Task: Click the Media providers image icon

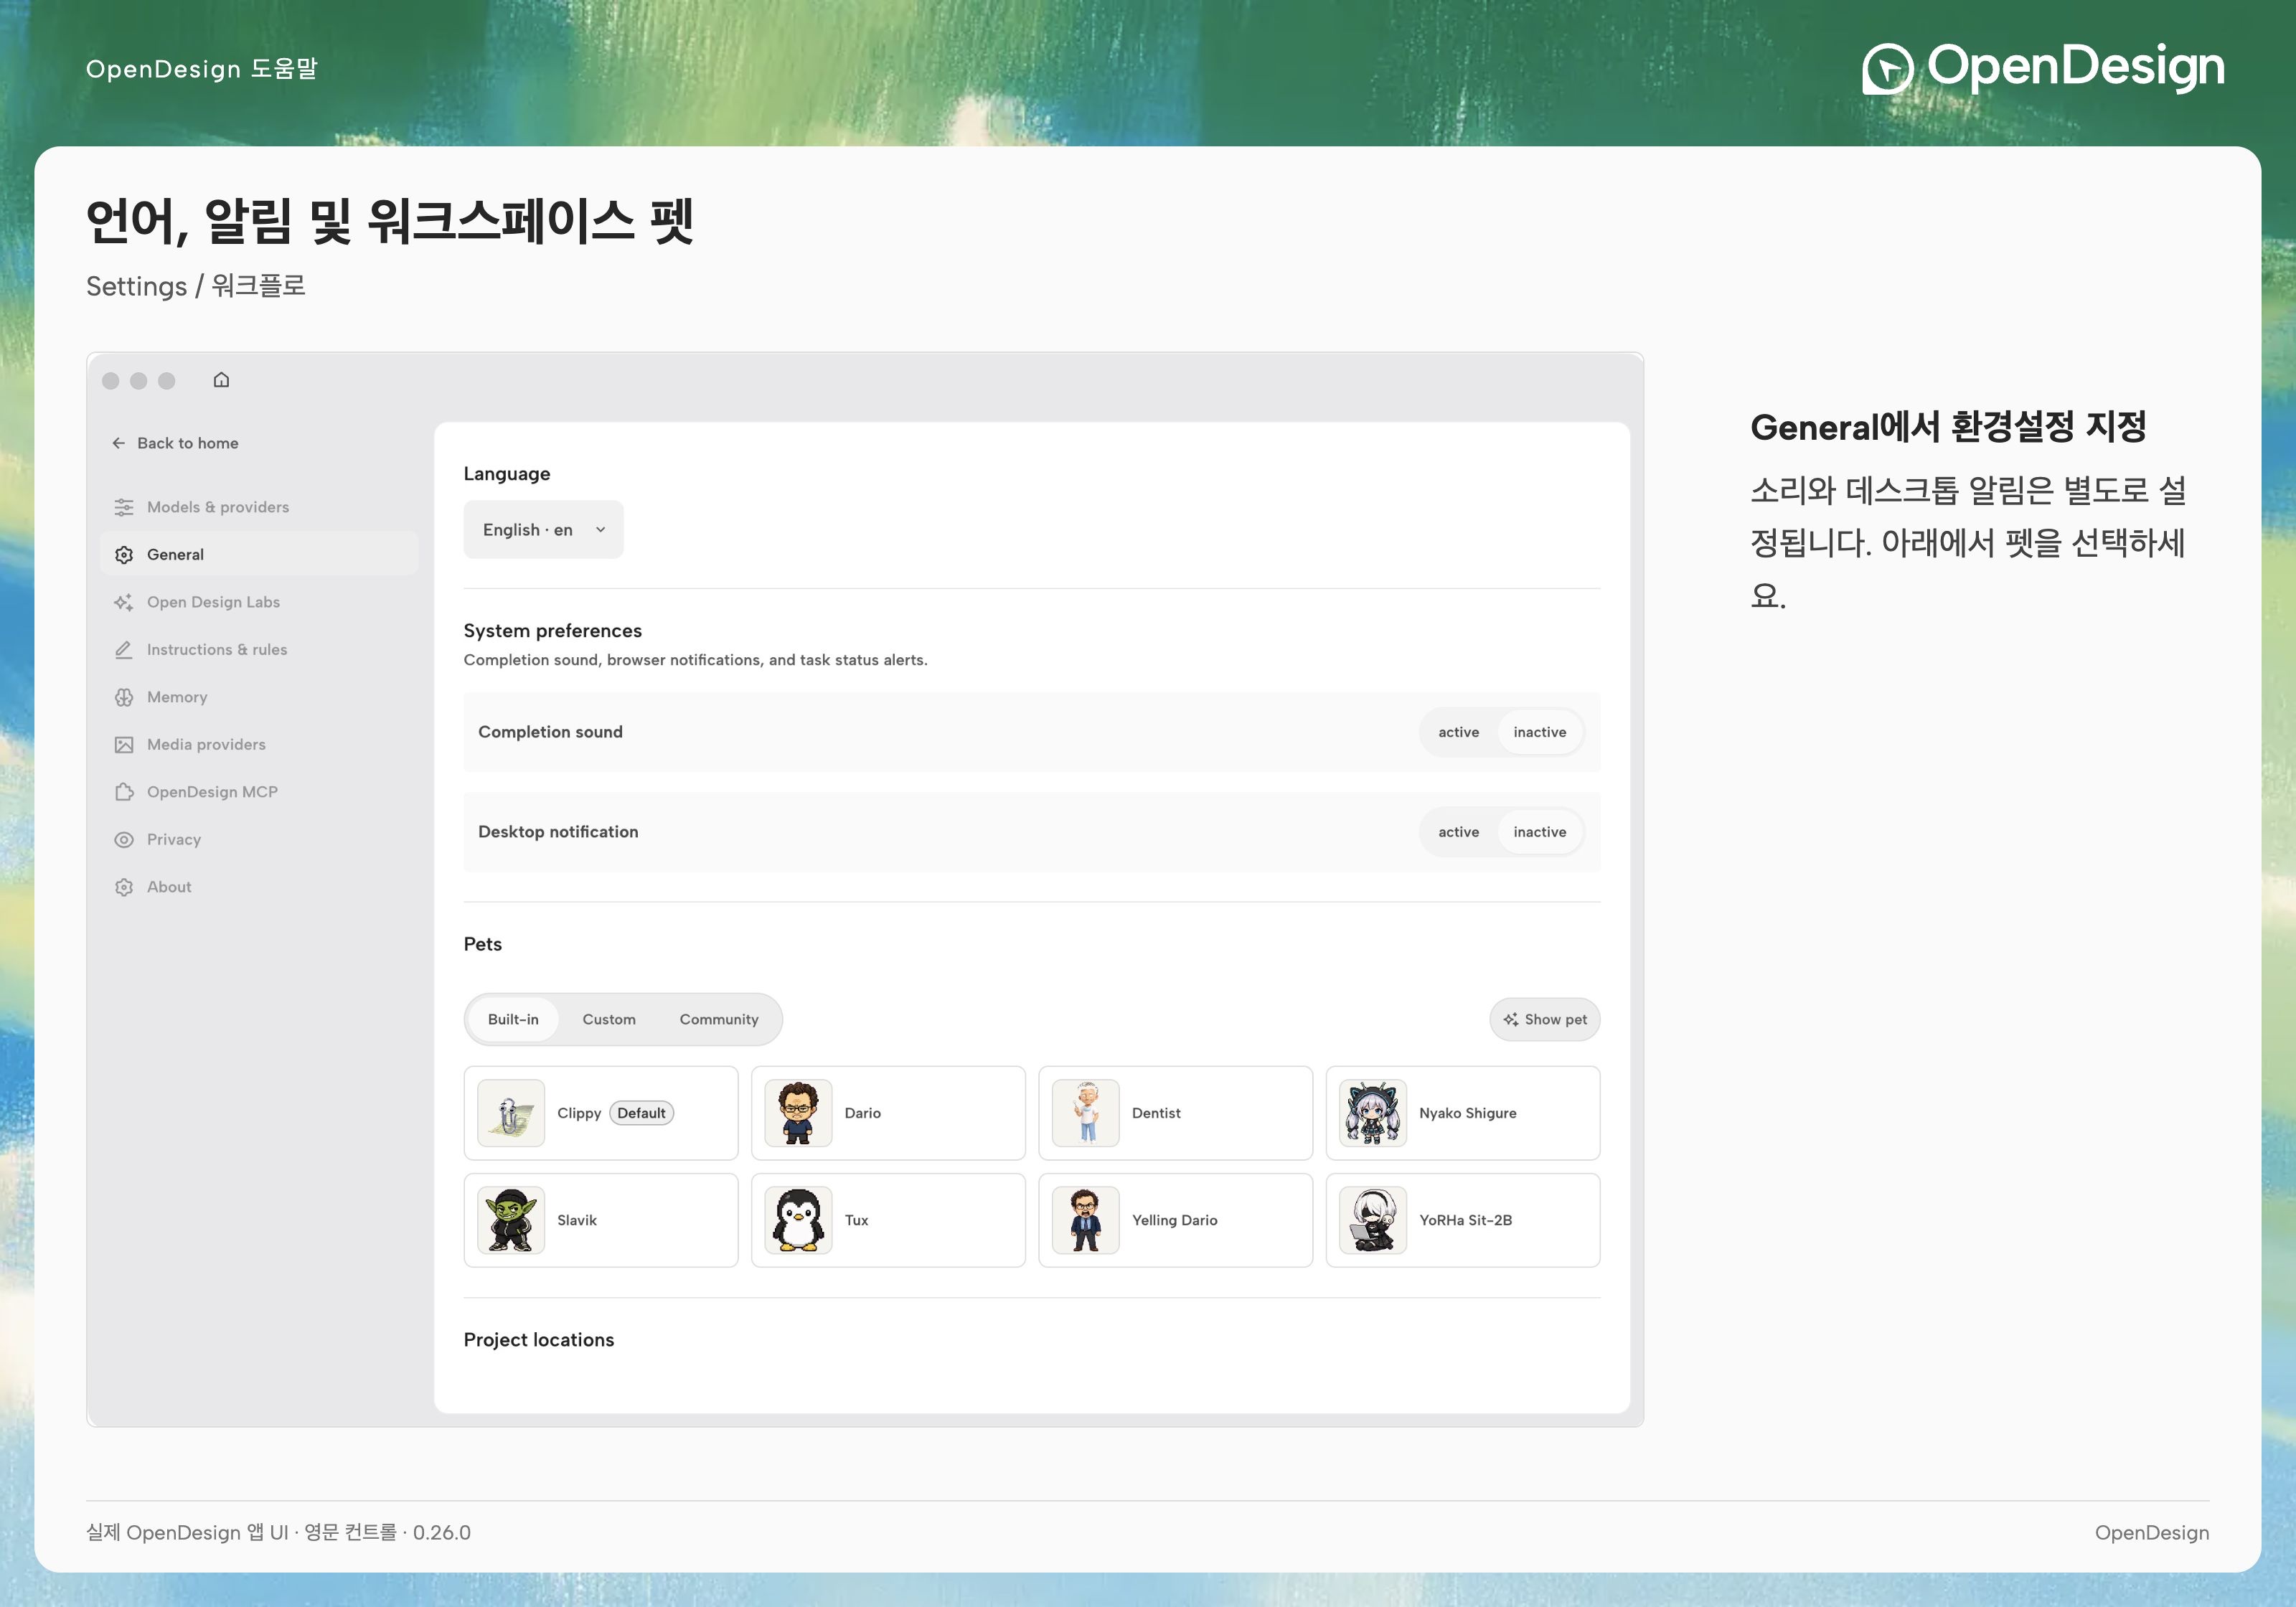Action: (124, 745)
